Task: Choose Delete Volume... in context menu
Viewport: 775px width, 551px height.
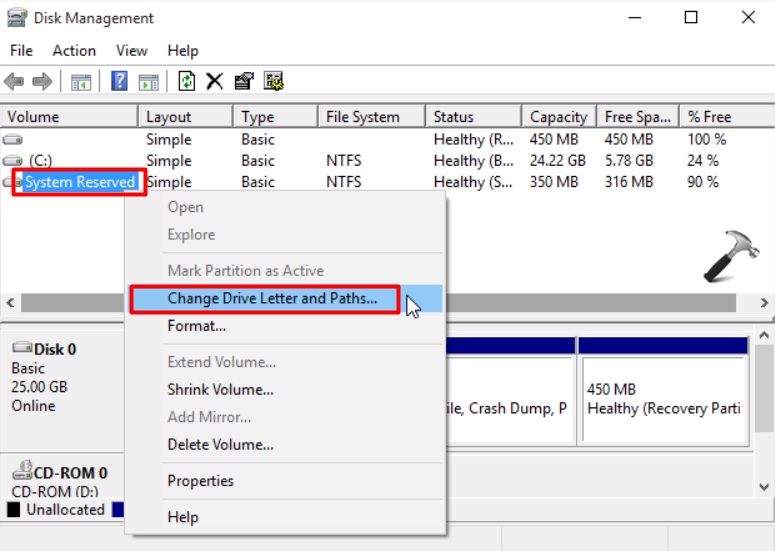Action: (x=286, y=445)
